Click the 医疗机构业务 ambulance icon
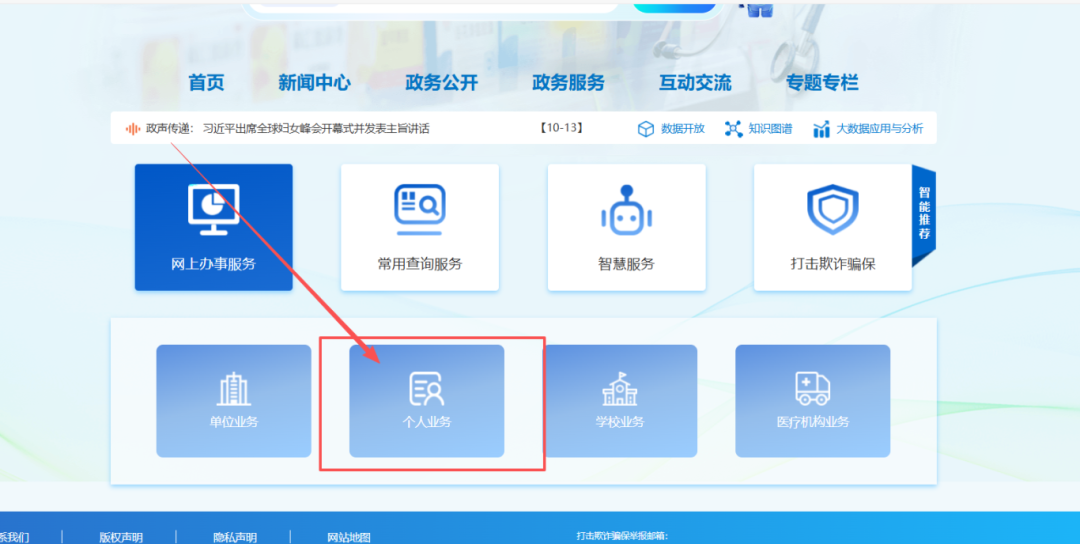Image resolution: width=1080 pixels, height=544 pixels. pos(812,388)
